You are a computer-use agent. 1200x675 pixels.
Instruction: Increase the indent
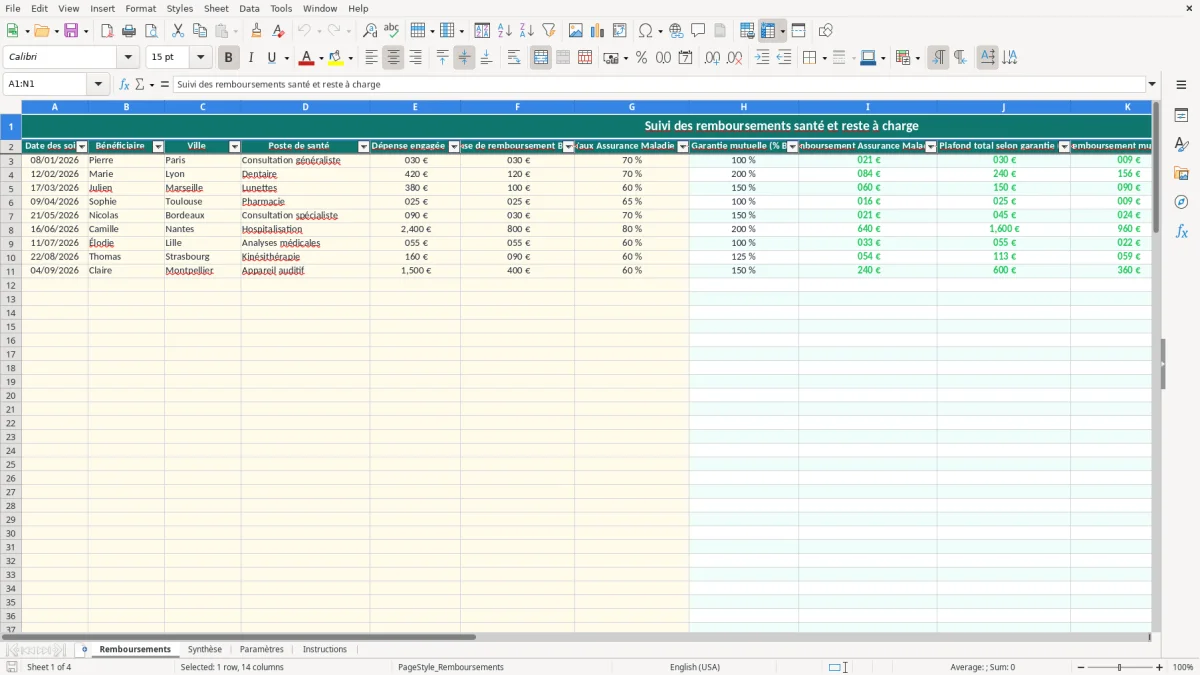763,58
